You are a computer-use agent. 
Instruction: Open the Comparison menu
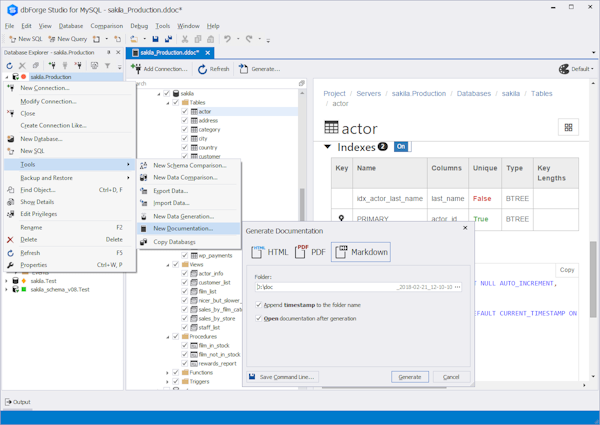pos(107,26)
